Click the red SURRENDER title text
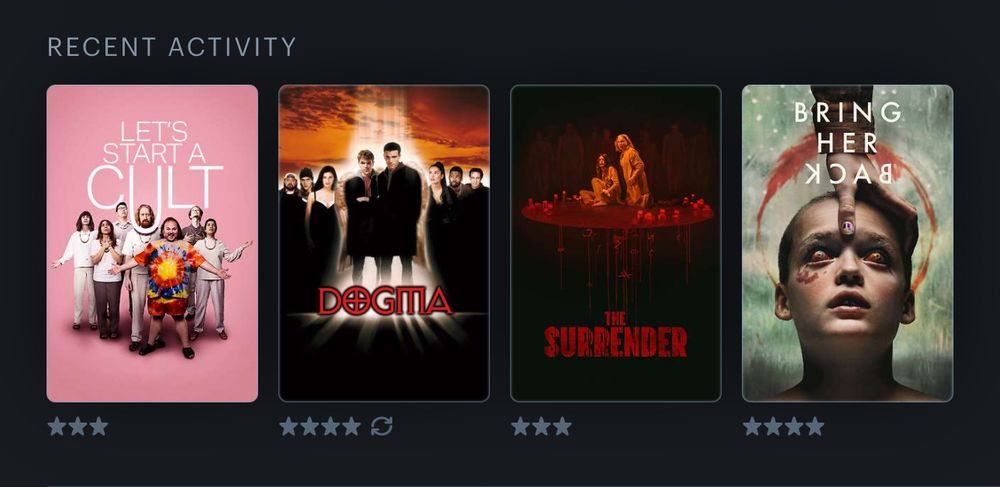This screenshot has height=487, width=1000. coord(615,342)
